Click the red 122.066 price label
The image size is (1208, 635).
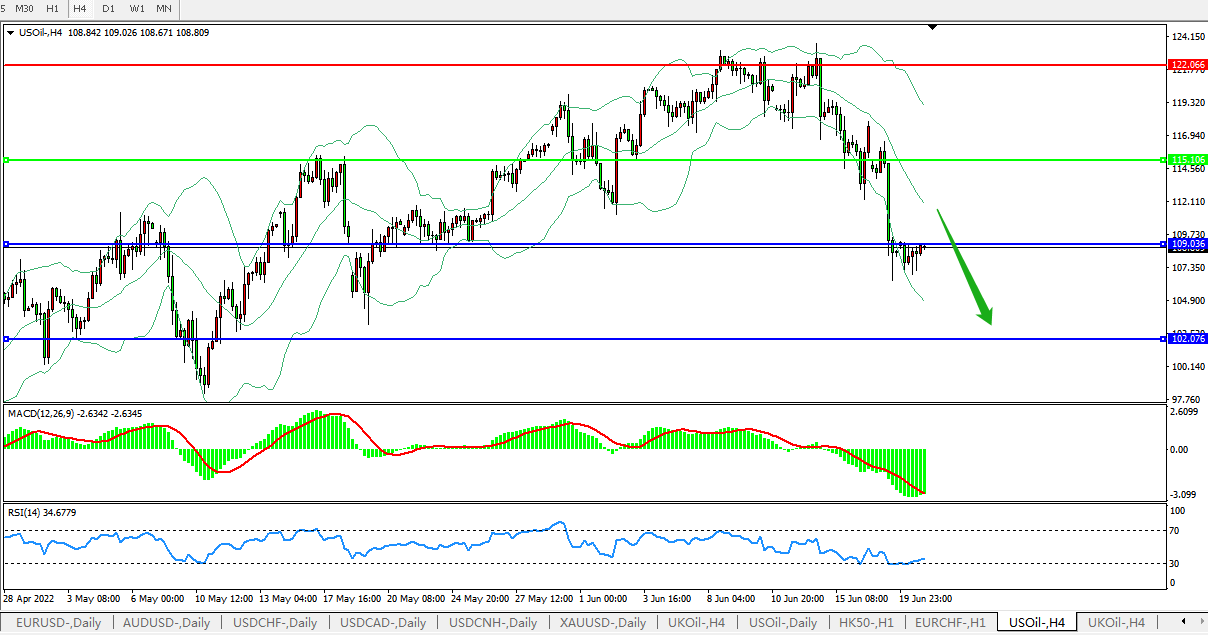click(1187, 64)
